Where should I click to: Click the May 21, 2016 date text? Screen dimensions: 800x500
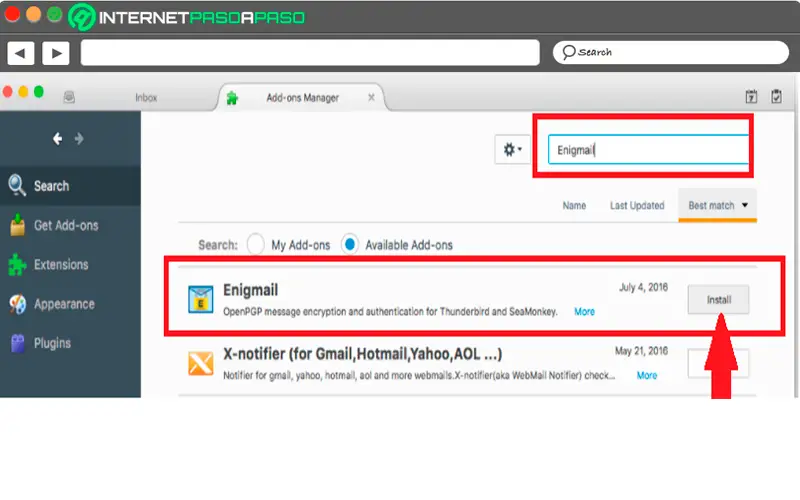(641, 351)
